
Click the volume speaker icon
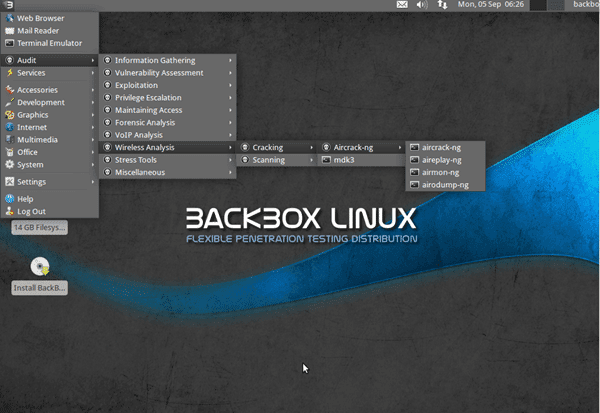pyautogui.click(x=422, y=5)
